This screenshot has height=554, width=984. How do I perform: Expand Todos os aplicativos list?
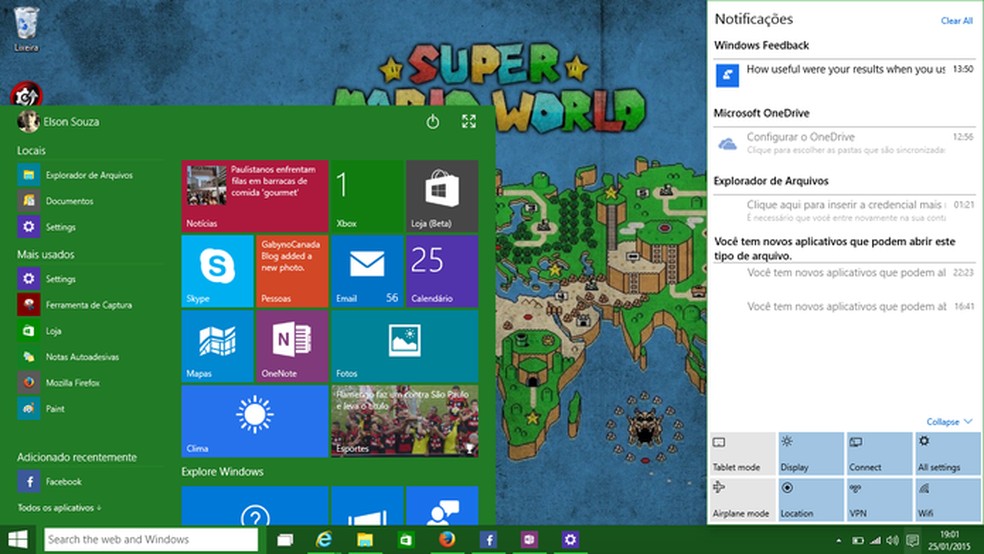pyautogui.click(x=60, y=508)
